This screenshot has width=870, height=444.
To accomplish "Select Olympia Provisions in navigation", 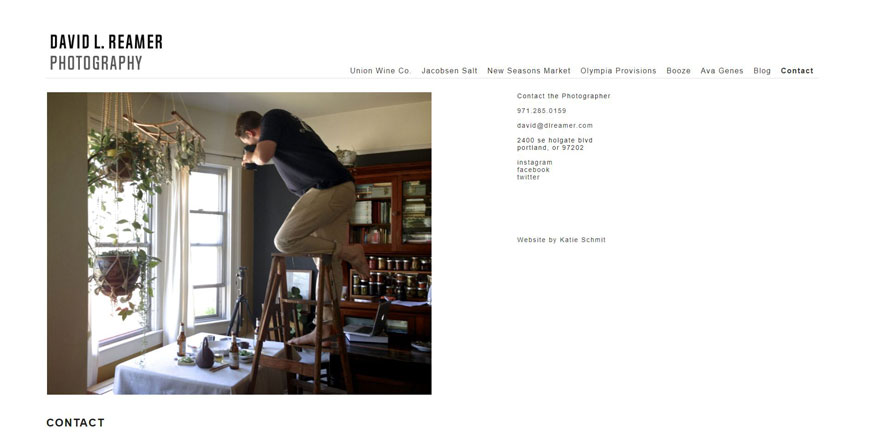I will click(x=618, y=71).
